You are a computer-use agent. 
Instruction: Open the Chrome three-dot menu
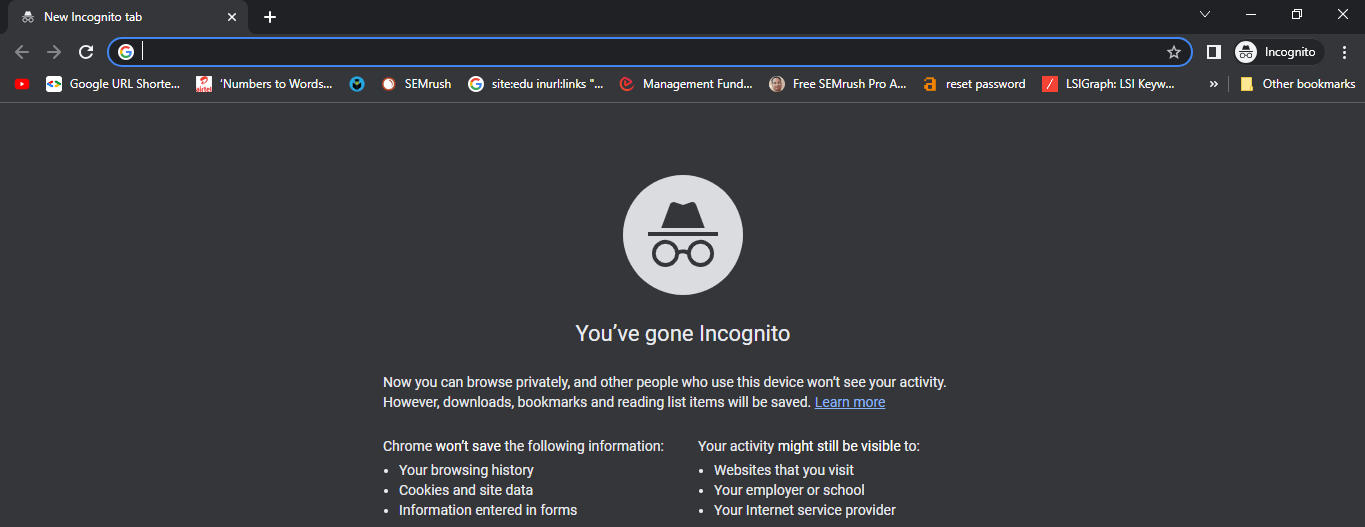[x=1344, y=52]
